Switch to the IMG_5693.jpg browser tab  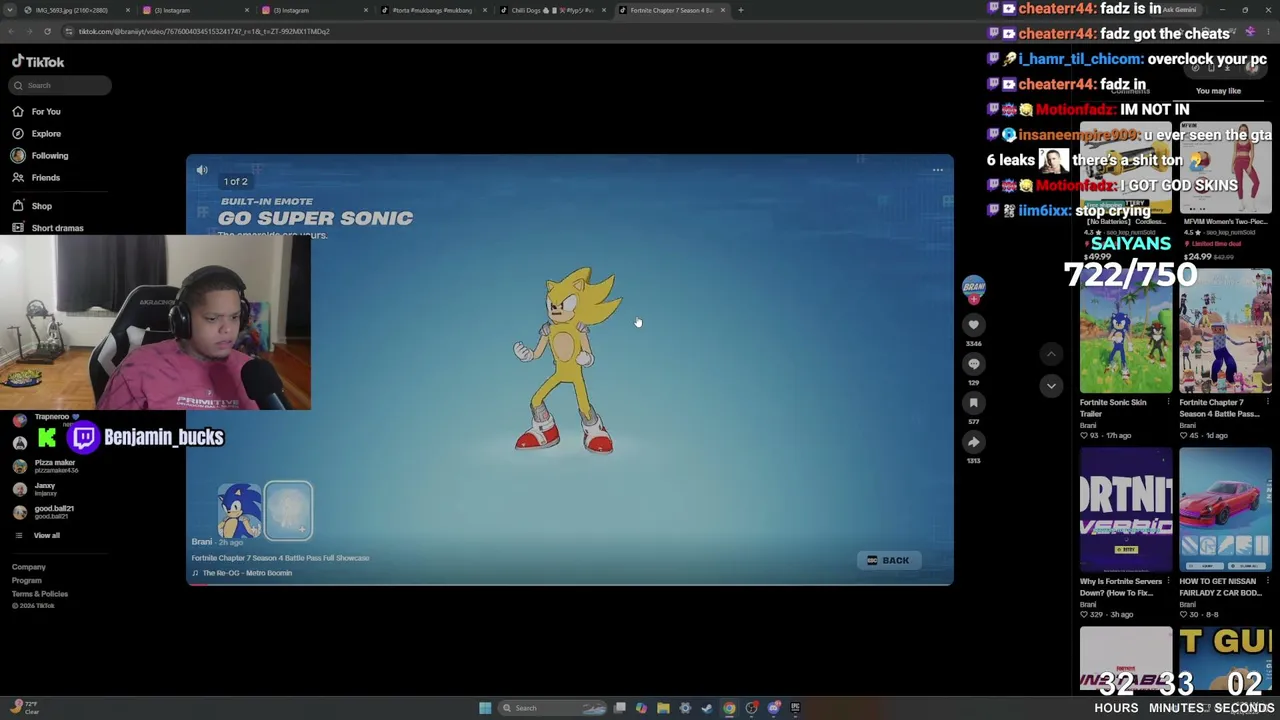[x=75, y=10]
